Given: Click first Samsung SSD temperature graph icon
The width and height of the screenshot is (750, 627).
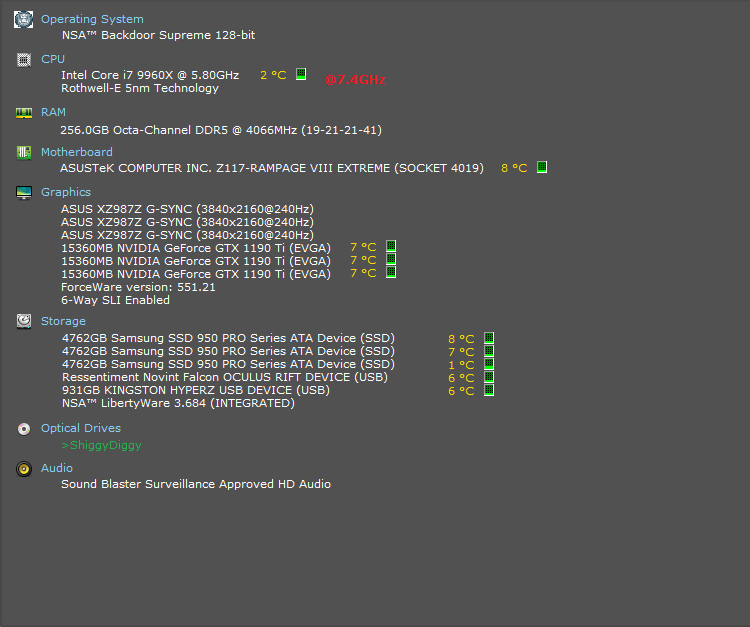Looking at the screenshot, I should click(489, 338).
